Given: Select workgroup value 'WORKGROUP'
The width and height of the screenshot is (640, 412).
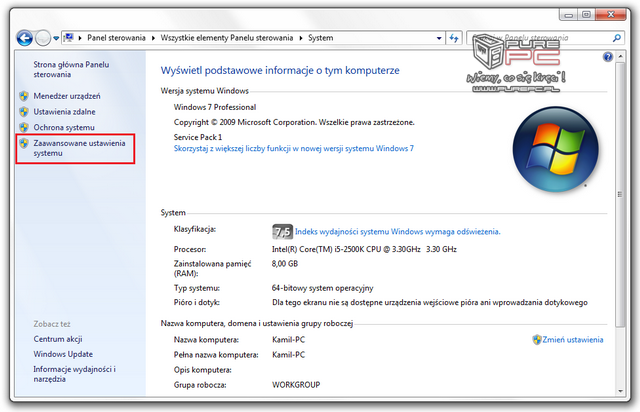Looking at the screenshot, I should (x=296, y=385).
